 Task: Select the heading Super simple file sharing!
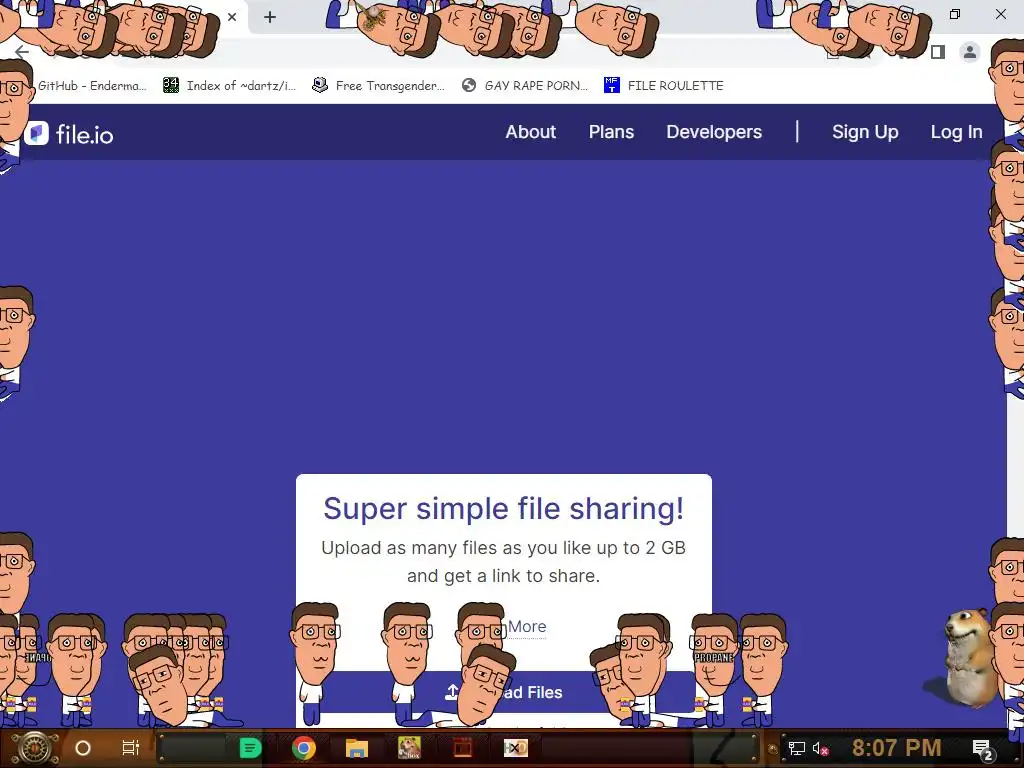pyautogui.click(x=504, y=508)
